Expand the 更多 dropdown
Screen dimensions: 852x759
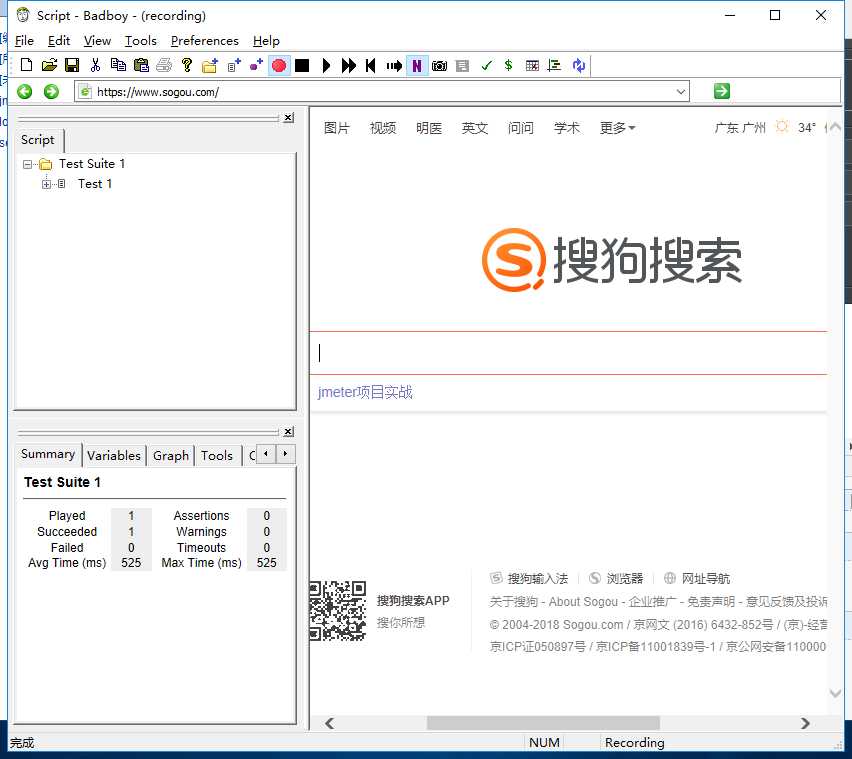tap(617, 128)
